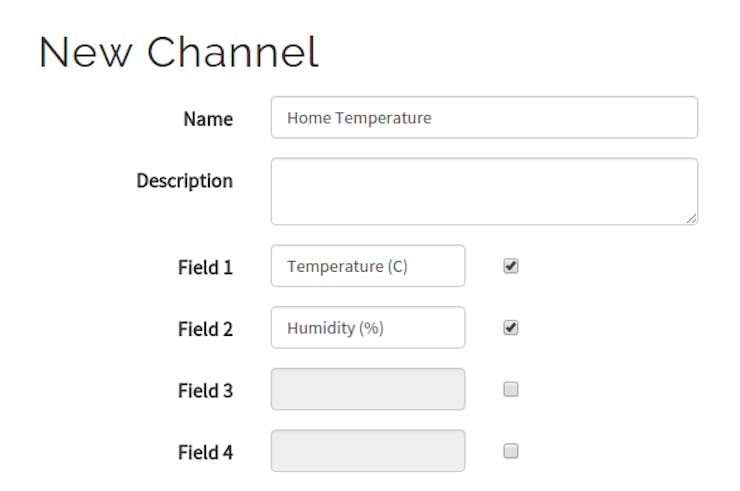Click the 'Field 4' label

coord(205,452)
